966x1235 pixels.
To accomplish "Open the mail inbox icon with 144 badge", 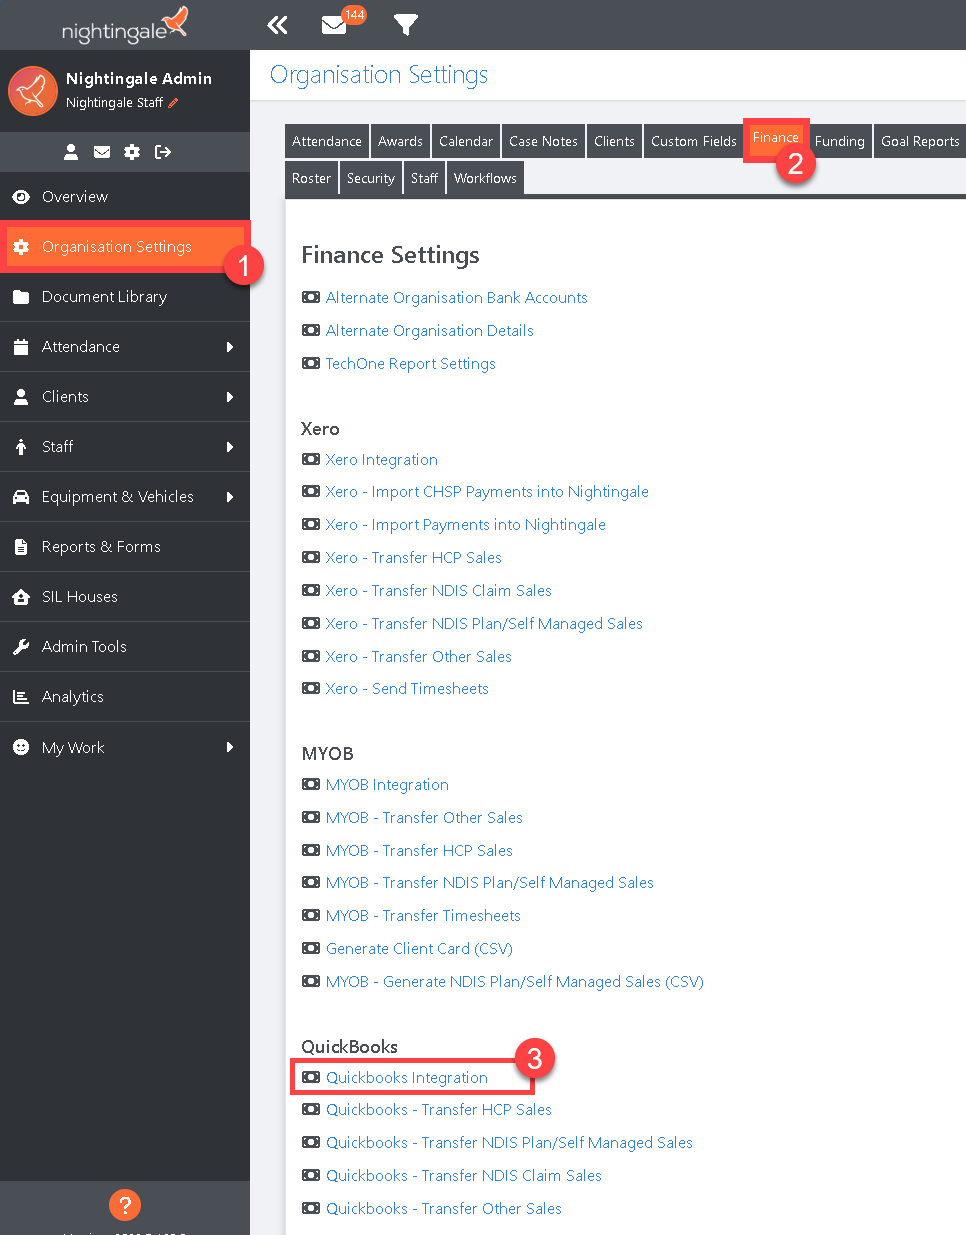I will pyautogui.click(x=334, y=25).
